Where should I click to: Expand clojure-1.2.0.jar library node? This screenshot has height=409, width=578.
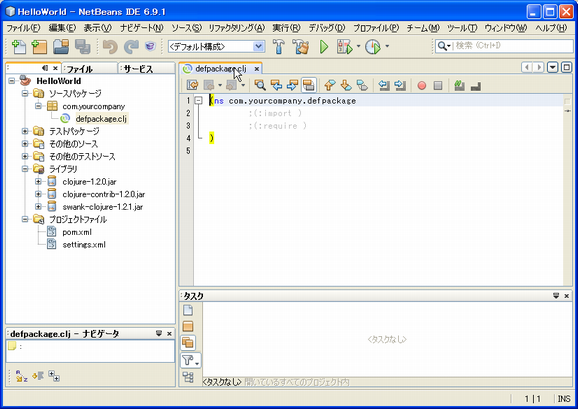38,181
